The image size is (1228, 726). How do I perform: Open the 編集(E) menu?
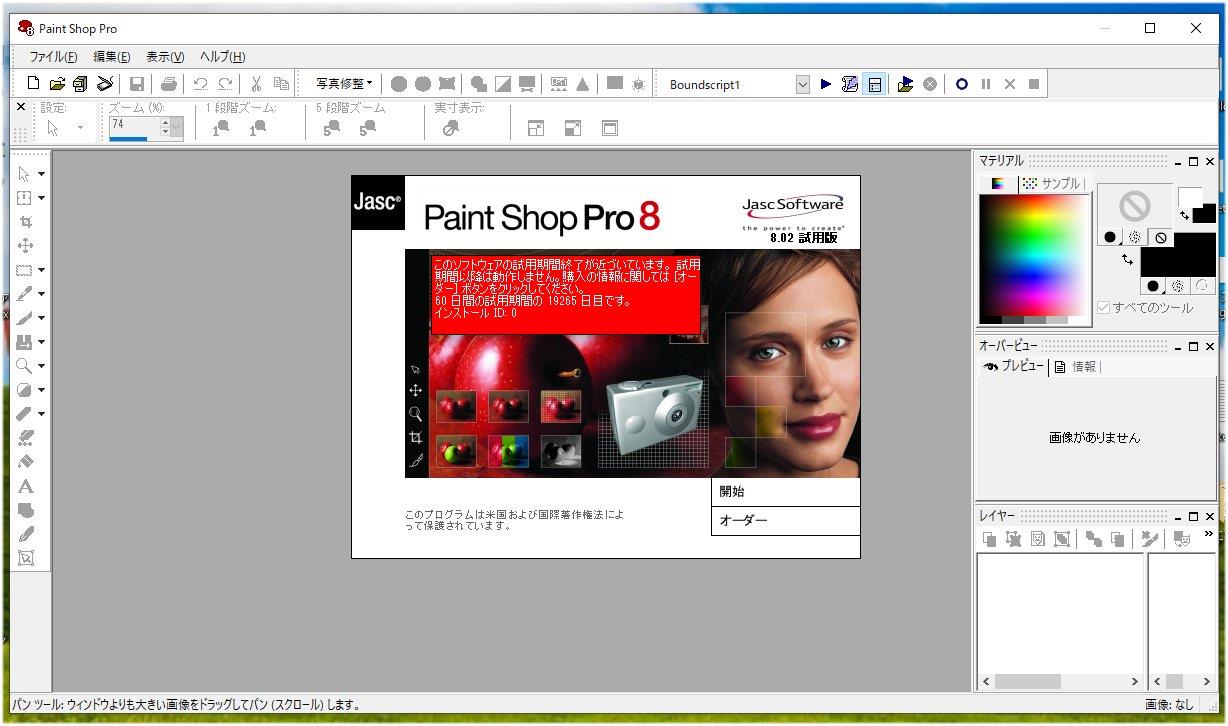click(x=111, y=56)
